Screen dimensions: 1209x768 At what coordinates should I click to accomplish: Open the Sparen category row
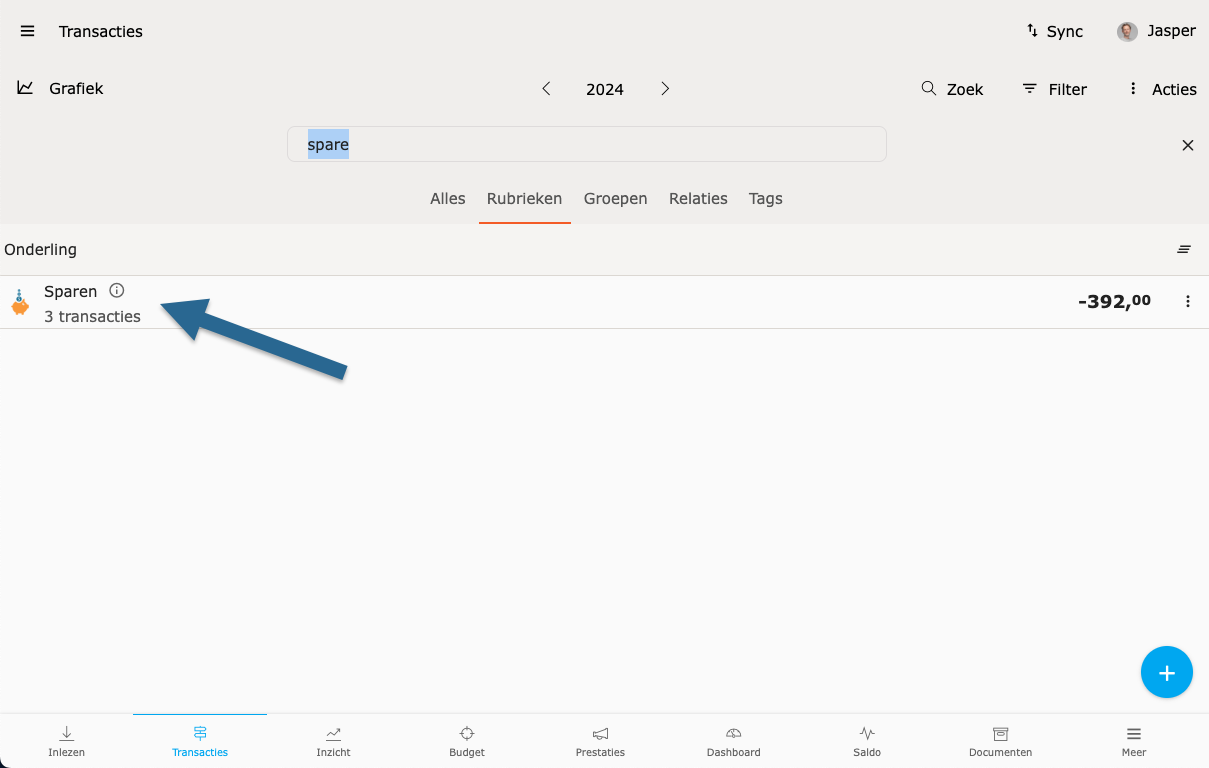pyautogui.click(x=604, y=302)
